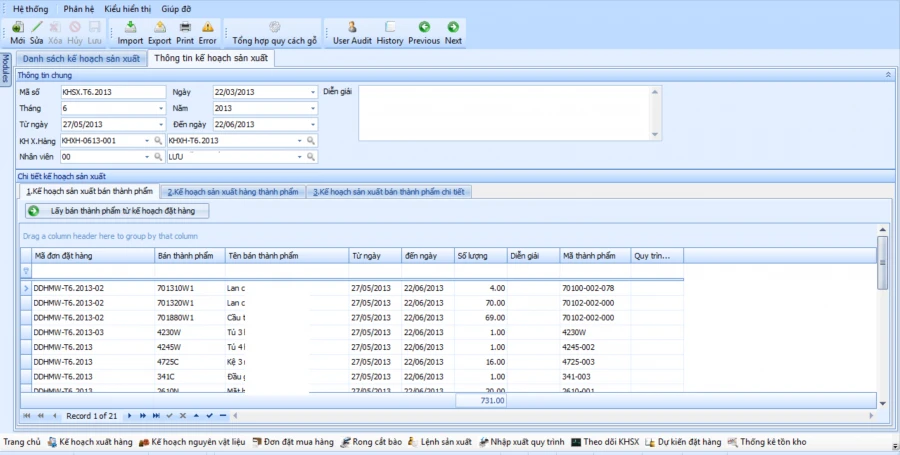Click the Xóa (delete) toolbar icon
Screen dimensions: 900x455
click(55, 27)
